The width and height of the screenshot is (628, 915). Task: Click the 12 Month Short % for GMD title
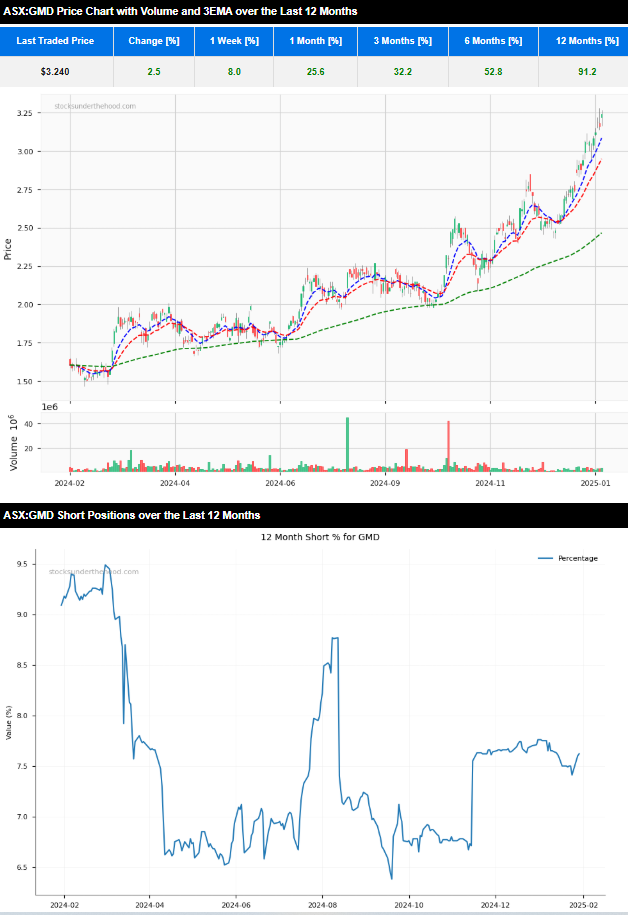point(320,537)
